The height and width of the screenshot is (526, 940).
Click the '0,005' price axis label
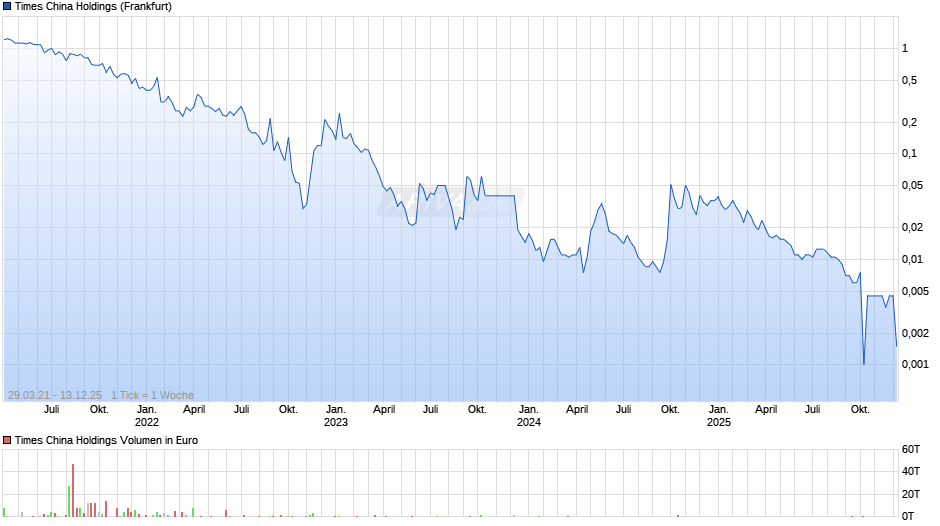point(915,291)
